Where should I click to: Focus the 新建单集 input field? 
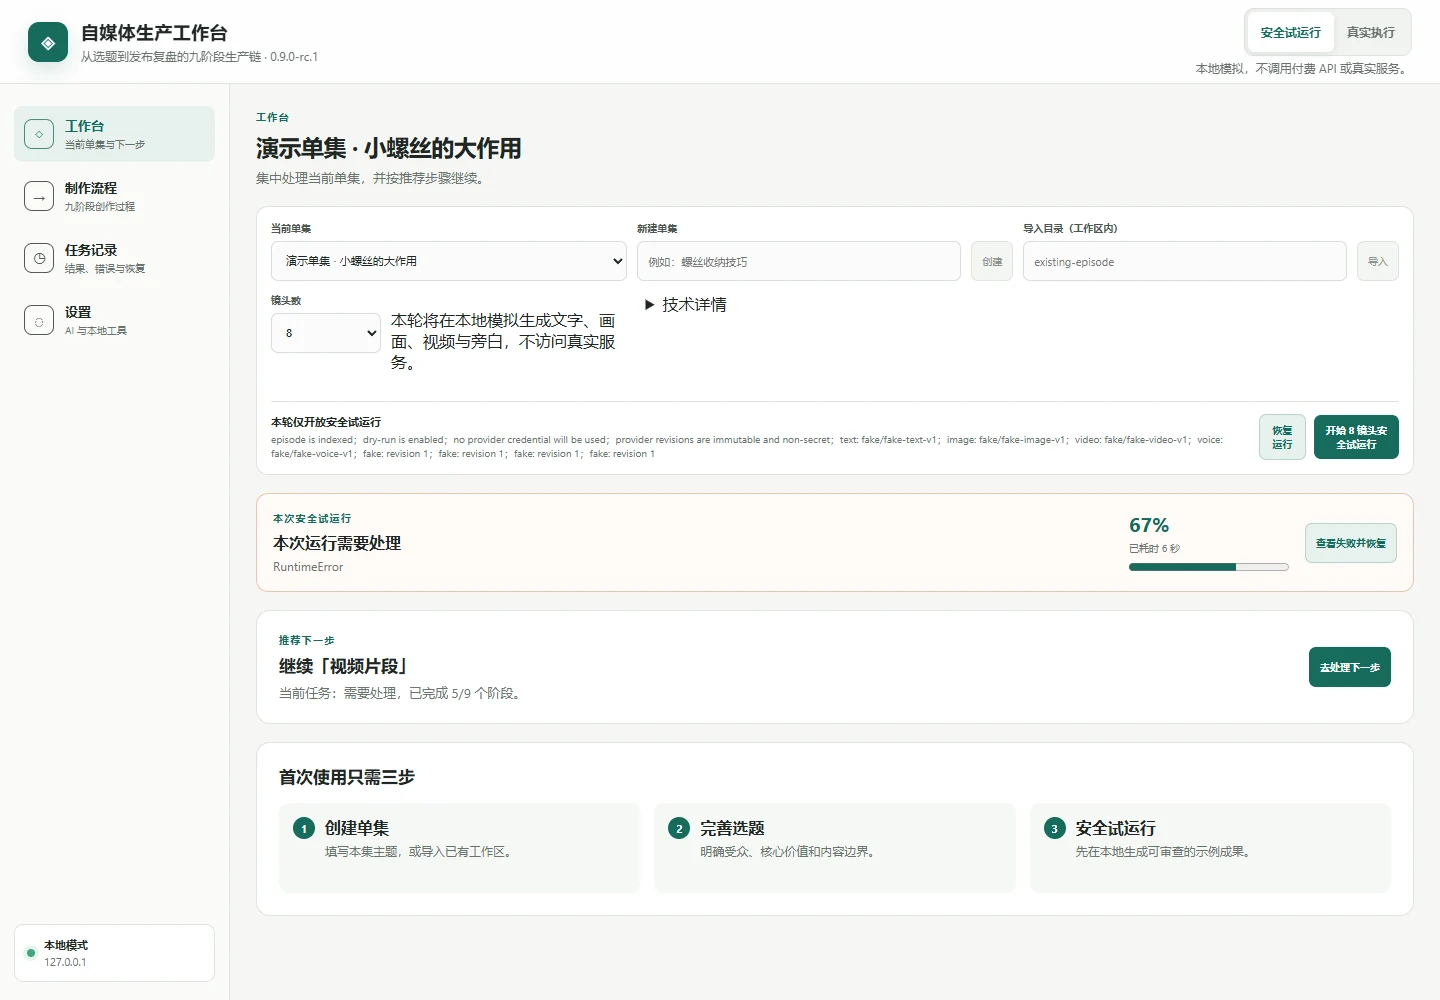click(799, 261)
